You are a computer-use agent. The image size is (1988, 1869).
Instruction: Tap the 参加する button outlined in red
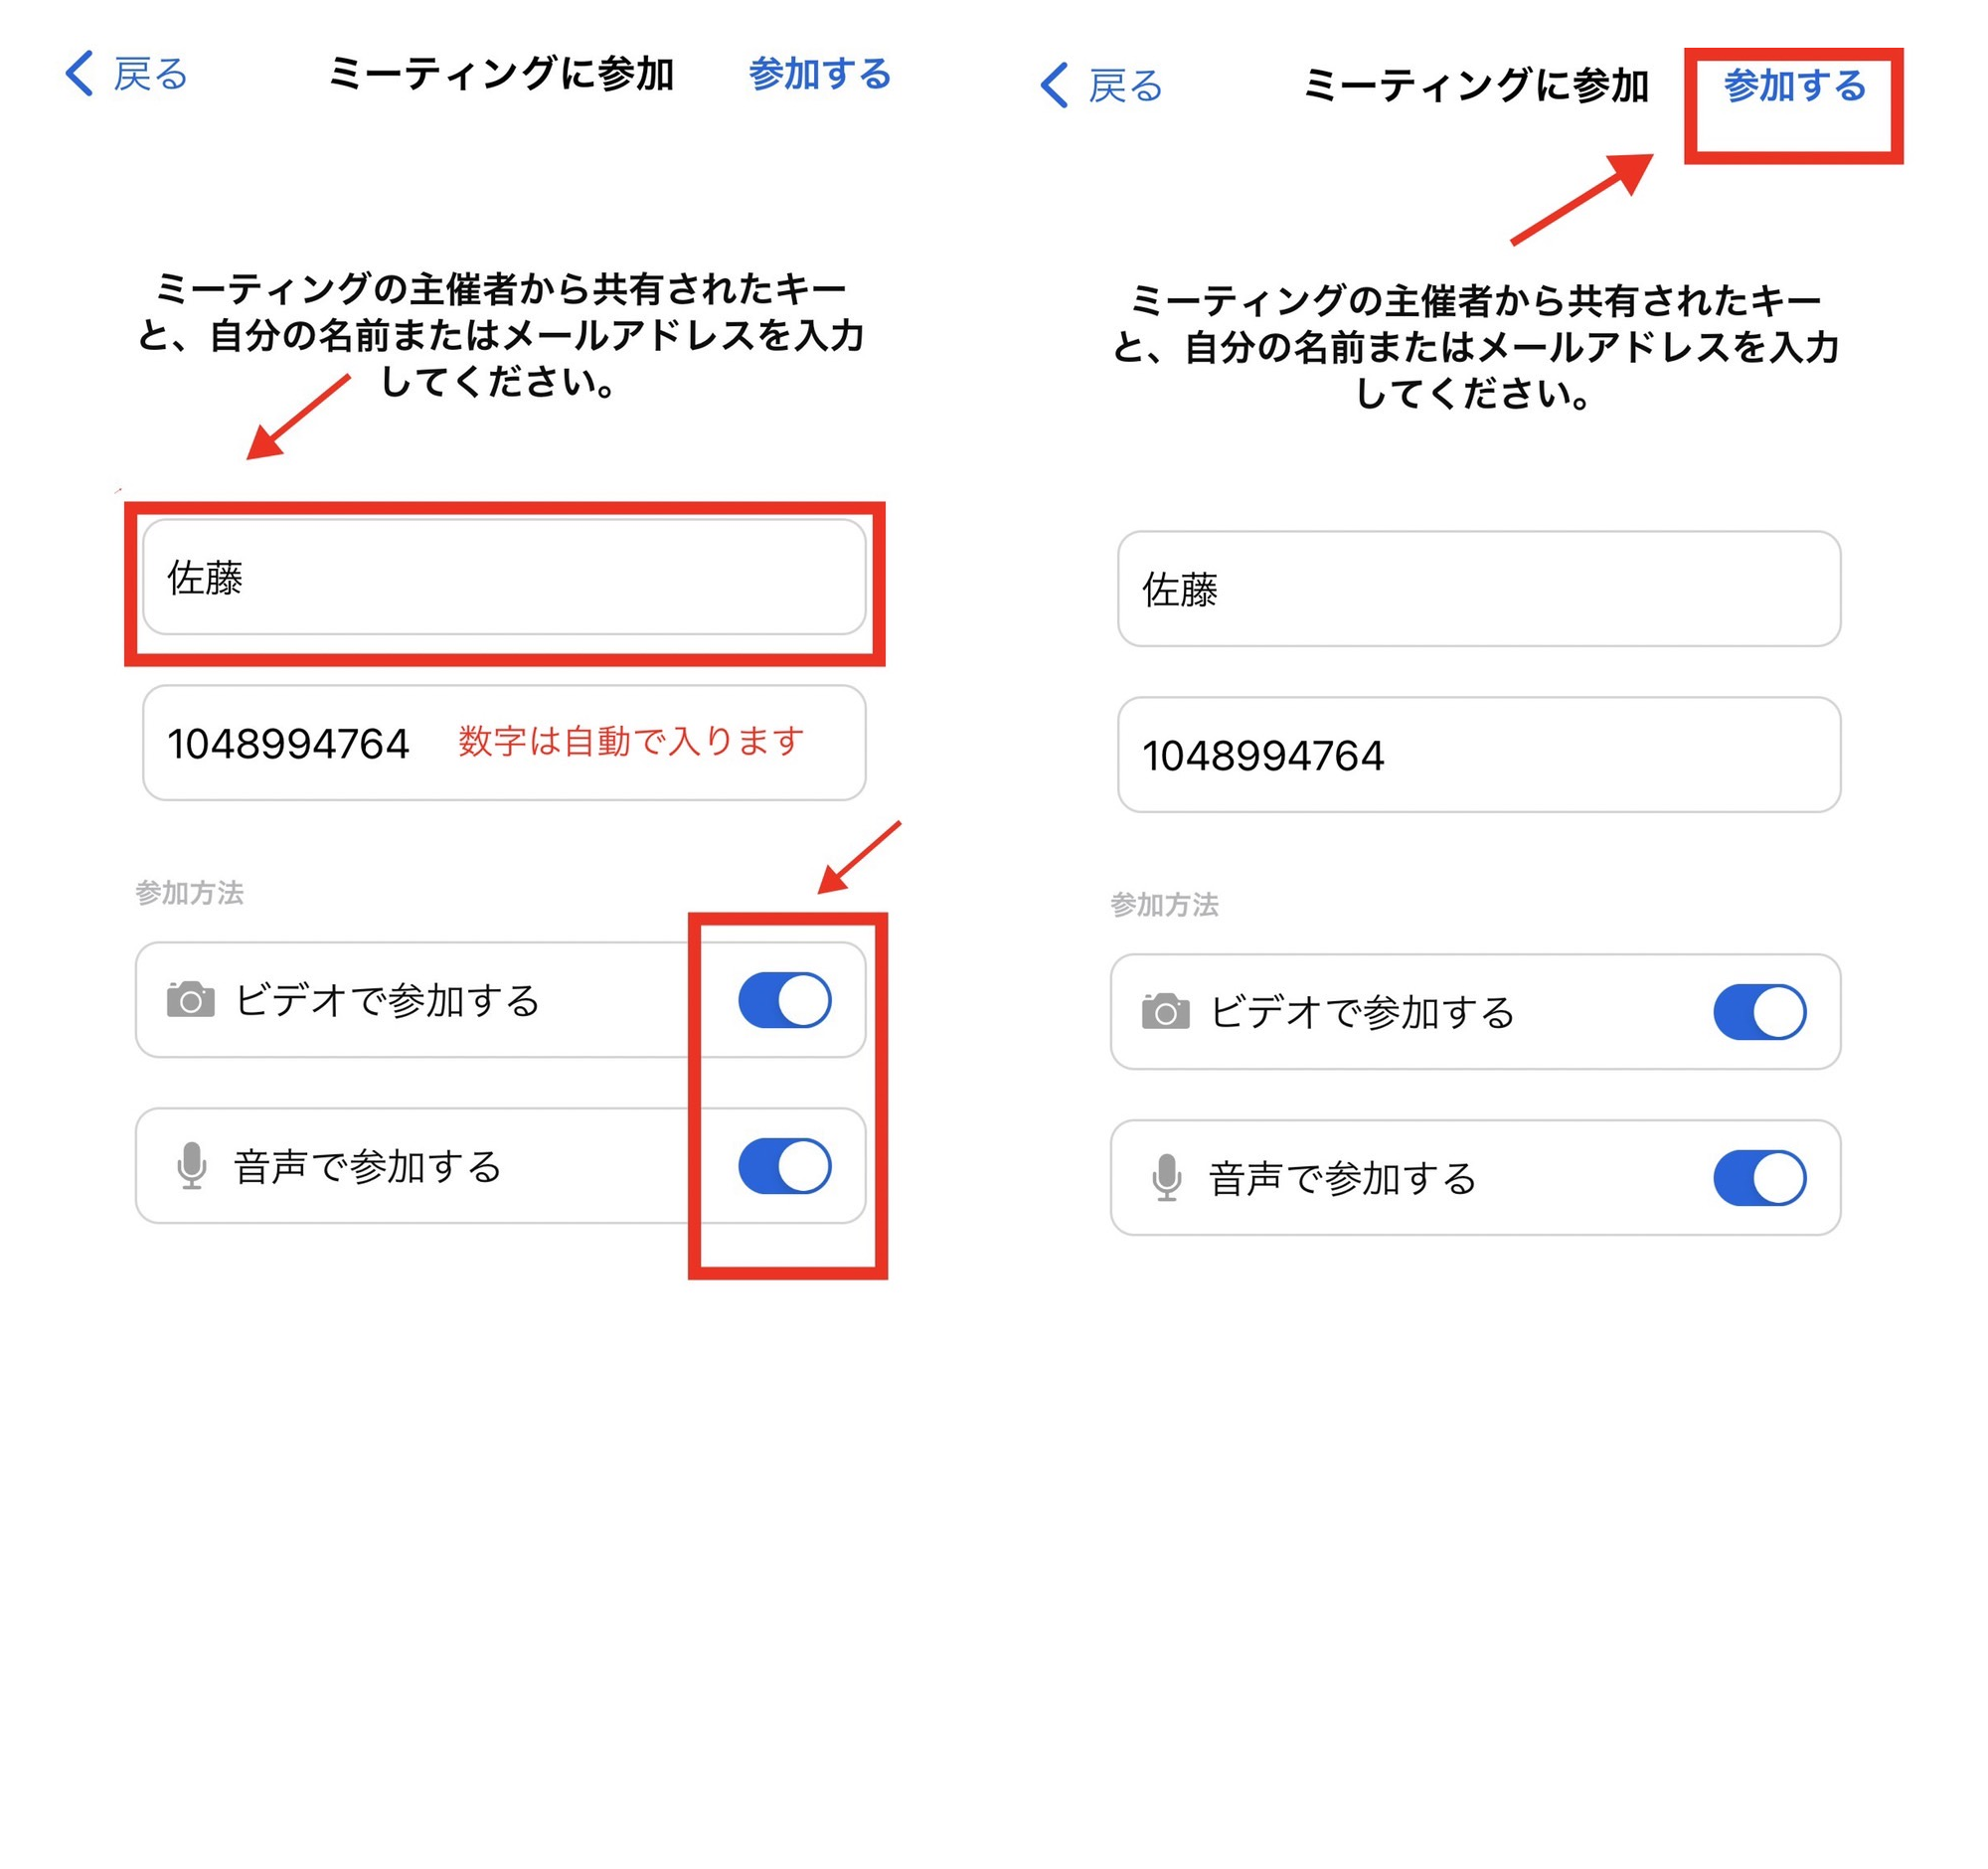point(1795,86)
